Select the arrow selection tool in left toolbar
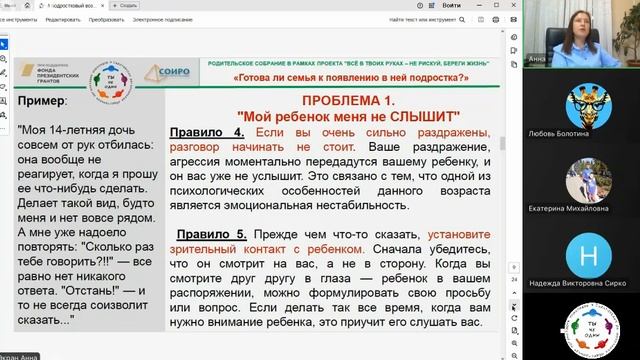 3,44
